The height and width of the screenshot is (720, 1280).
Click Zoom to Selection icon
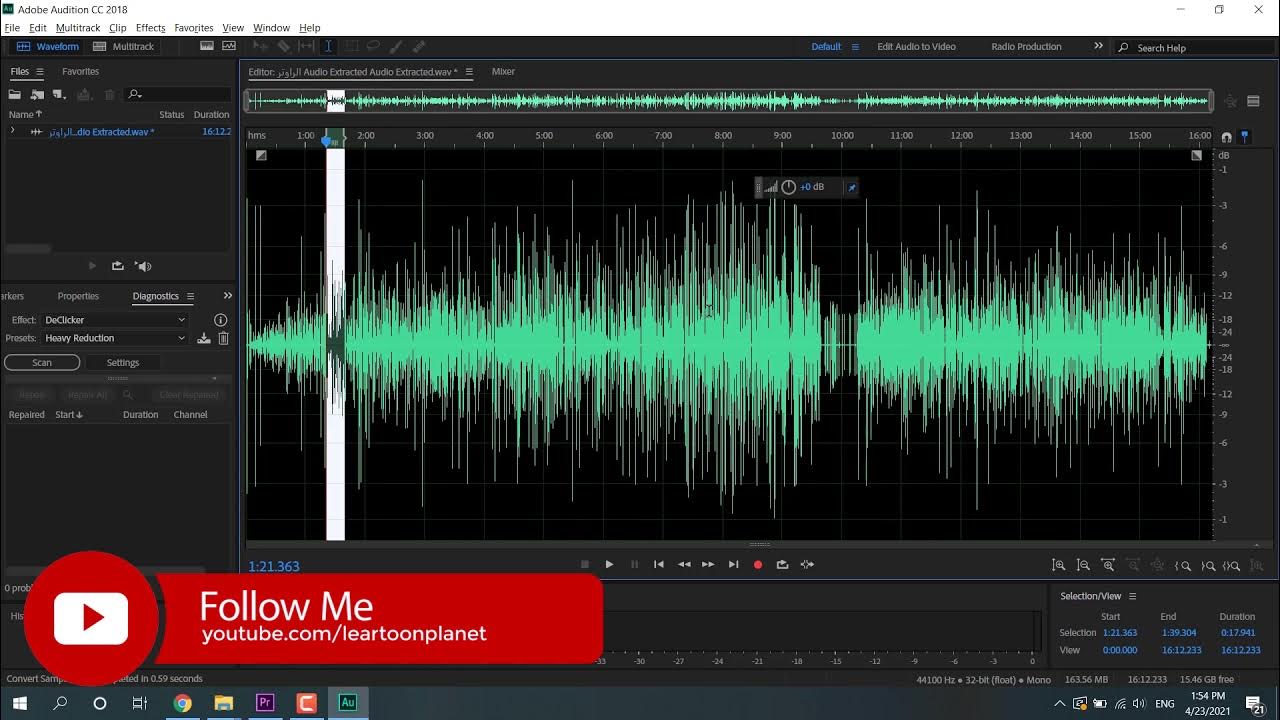[1232, 565]
